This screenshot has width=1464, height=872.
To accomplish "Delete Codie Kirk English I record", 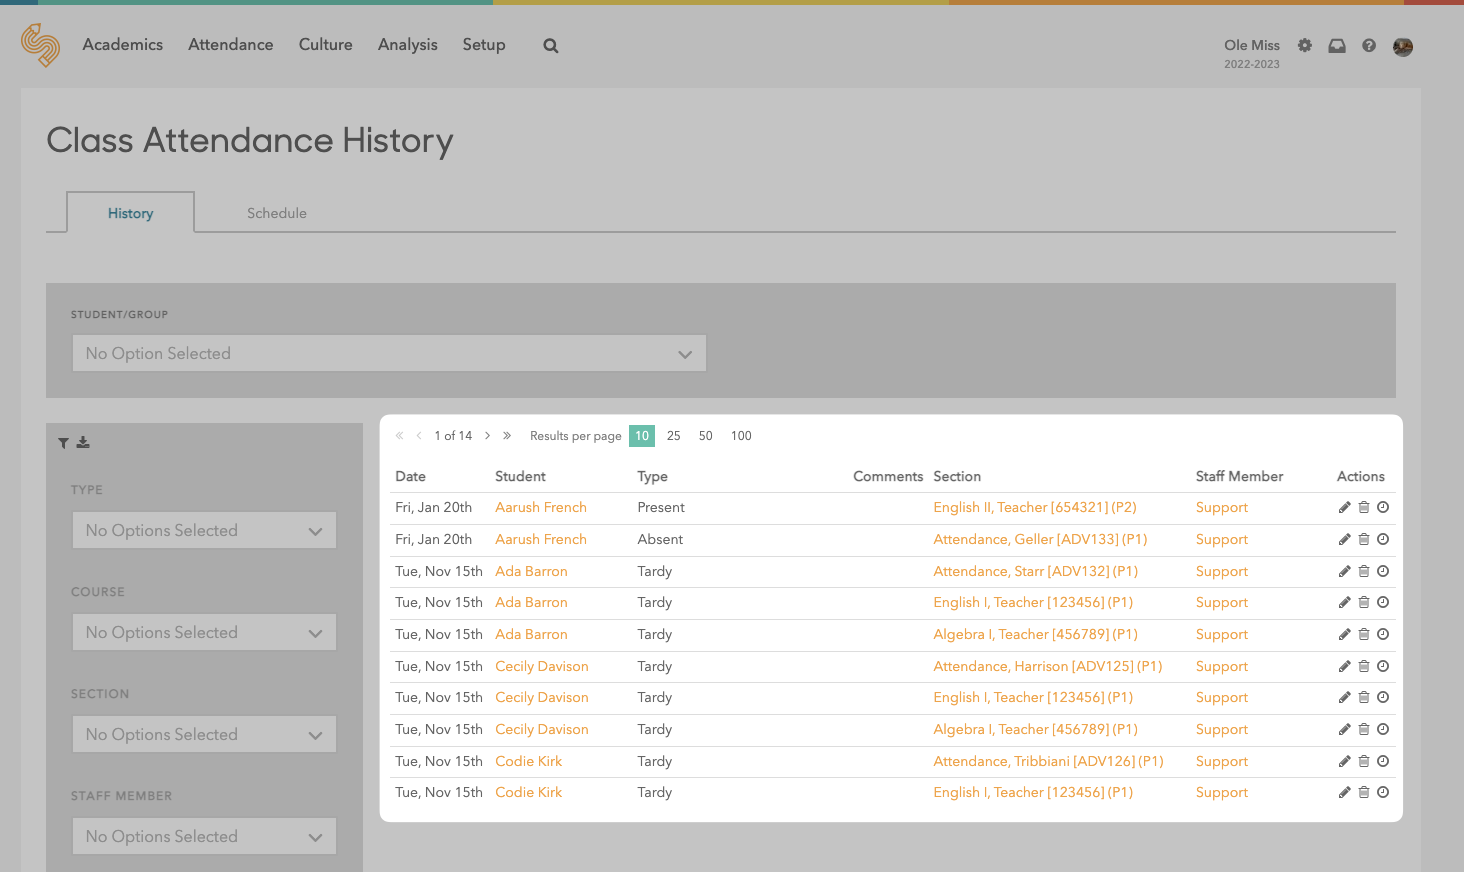I will tap(1364, 792).
